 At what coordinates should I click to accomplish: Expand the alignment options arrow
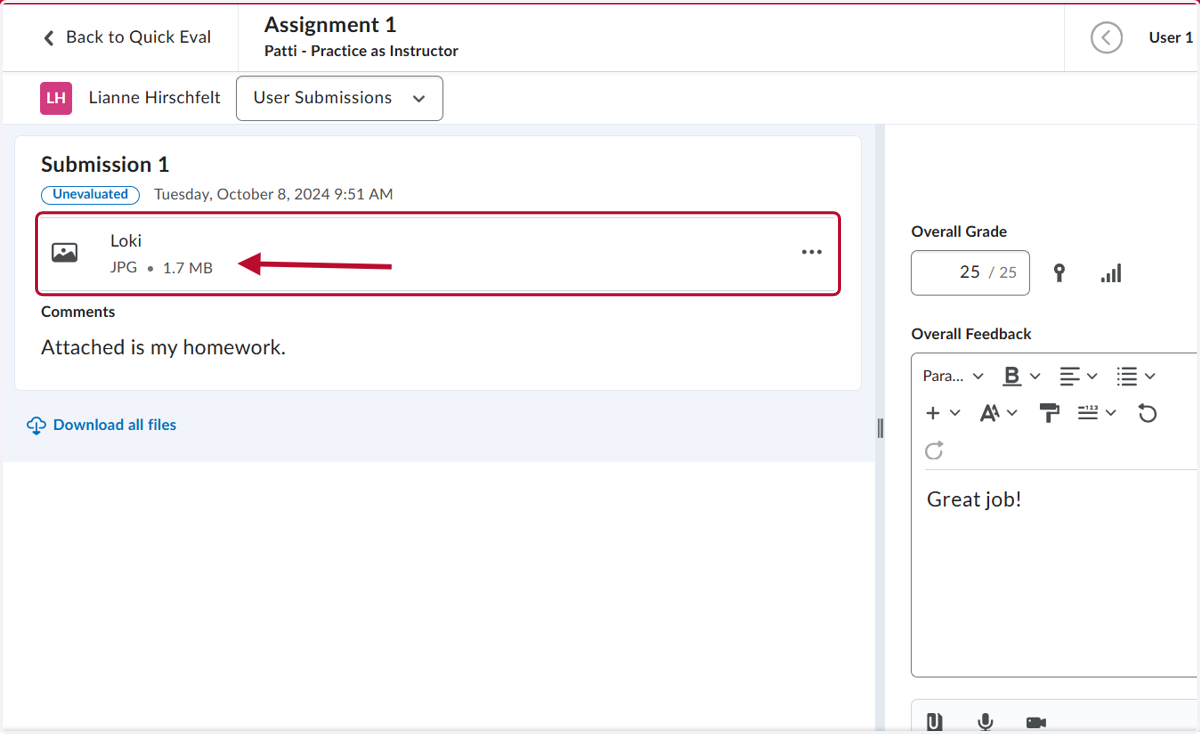point(1092,376)
